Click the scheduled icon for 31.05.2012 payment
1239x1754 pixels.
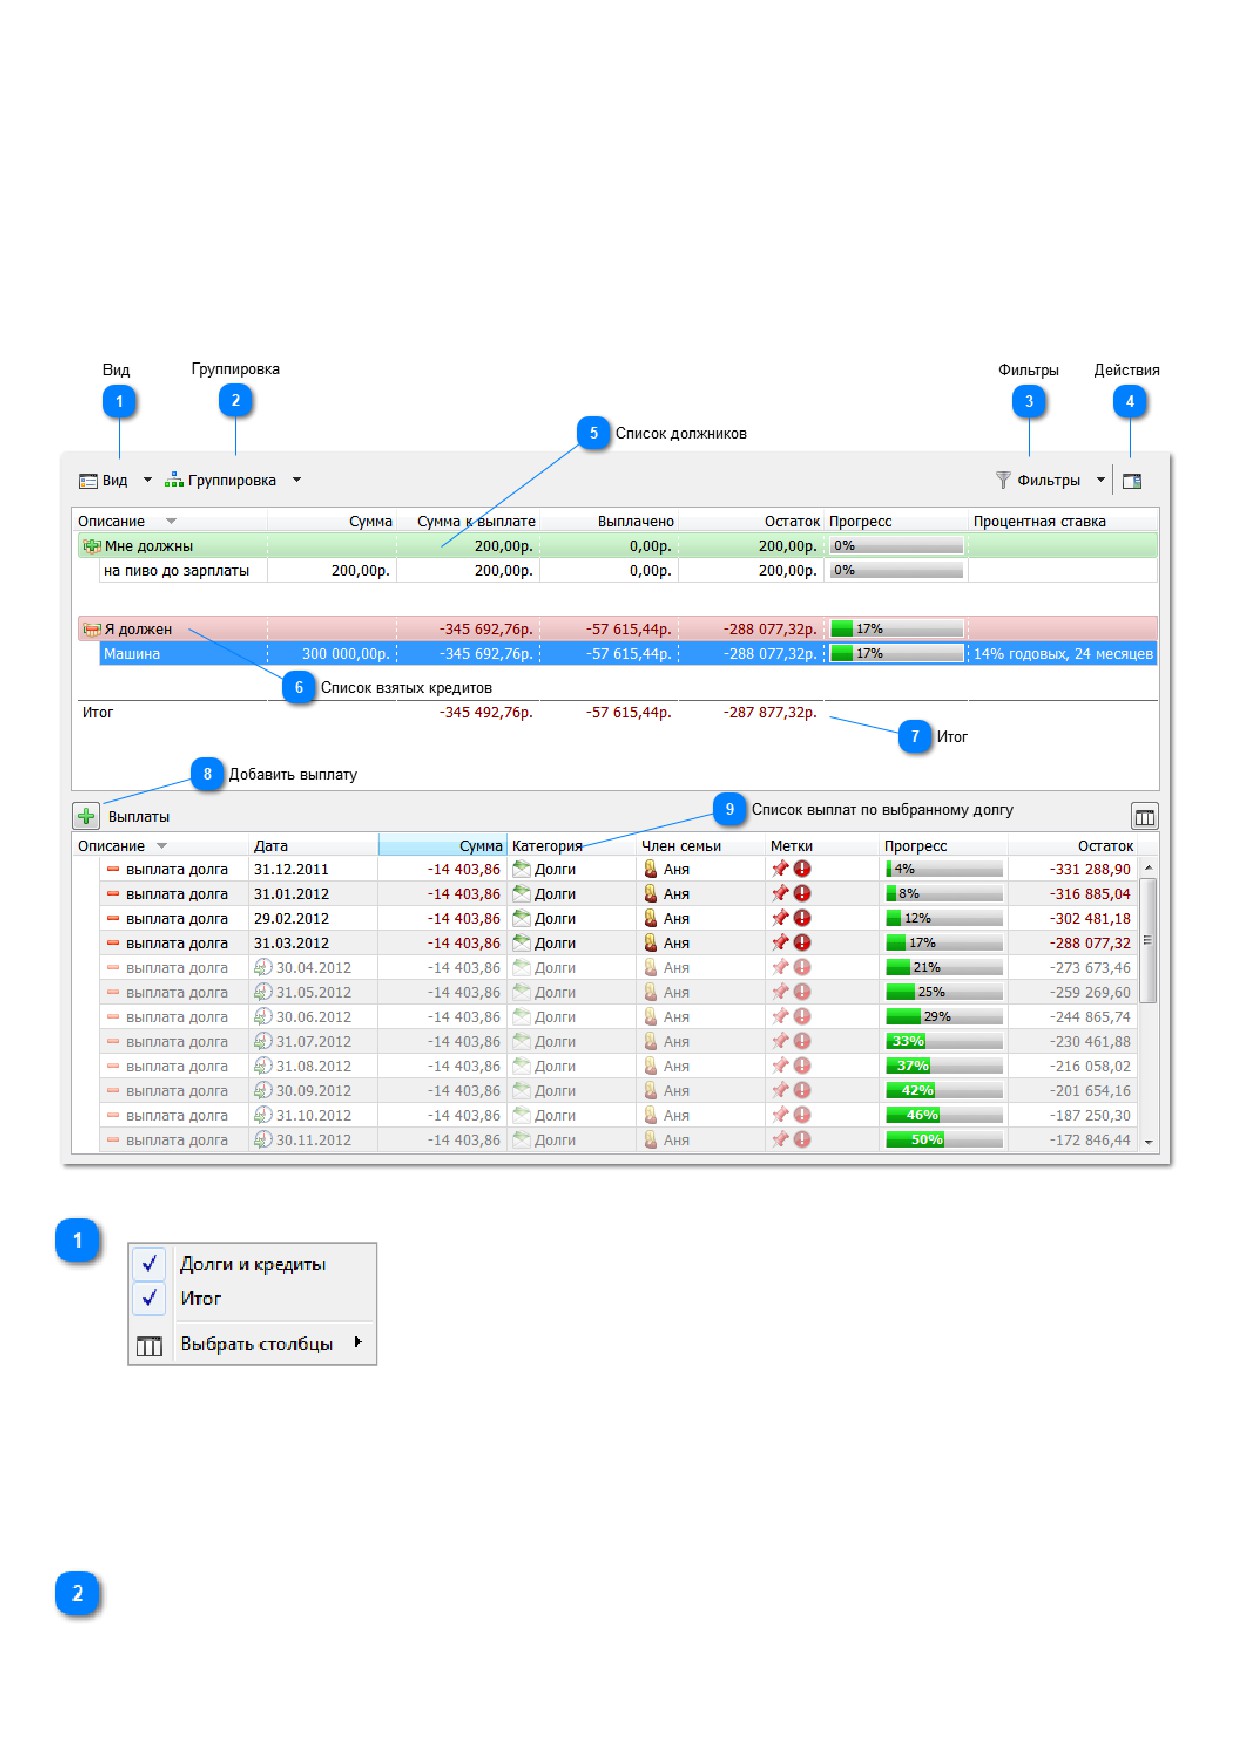263,992
